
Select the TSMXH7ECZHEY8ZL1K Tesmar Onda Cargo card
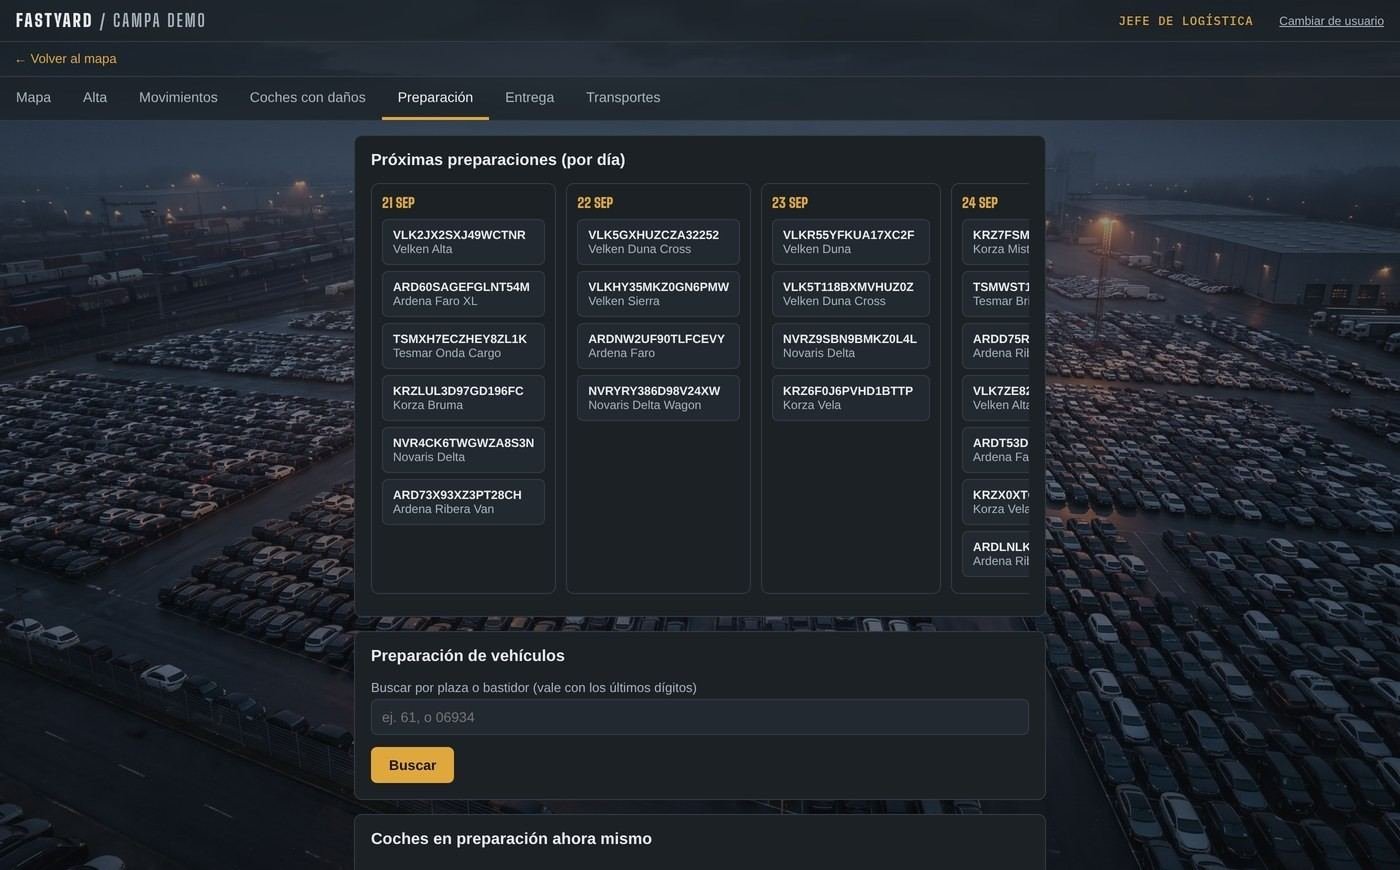click(x=463, y=346)
